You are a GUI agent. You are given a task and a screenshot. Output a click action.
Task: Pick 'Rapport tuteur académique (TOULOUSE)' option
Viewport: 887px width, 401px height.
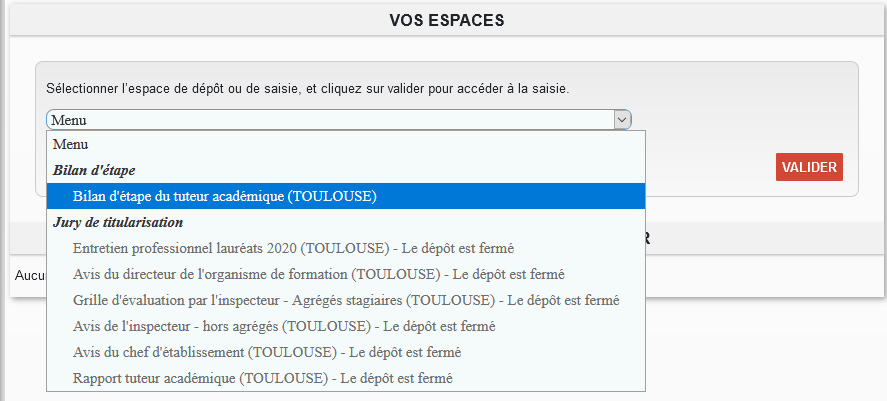(200, 378)
